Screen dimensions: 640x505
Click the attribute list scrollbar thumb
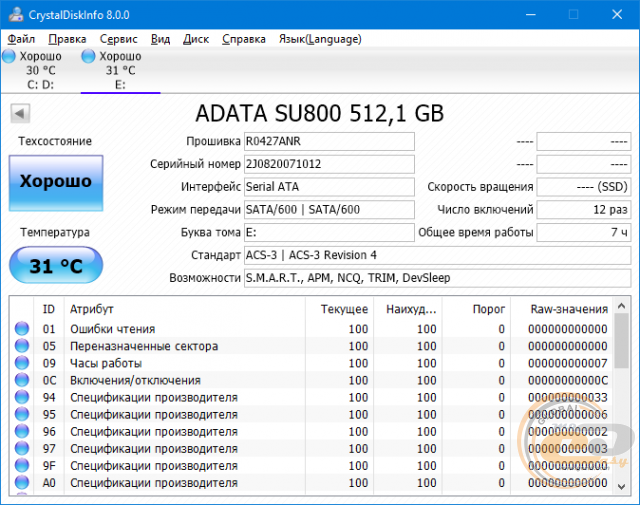(622, 341)
